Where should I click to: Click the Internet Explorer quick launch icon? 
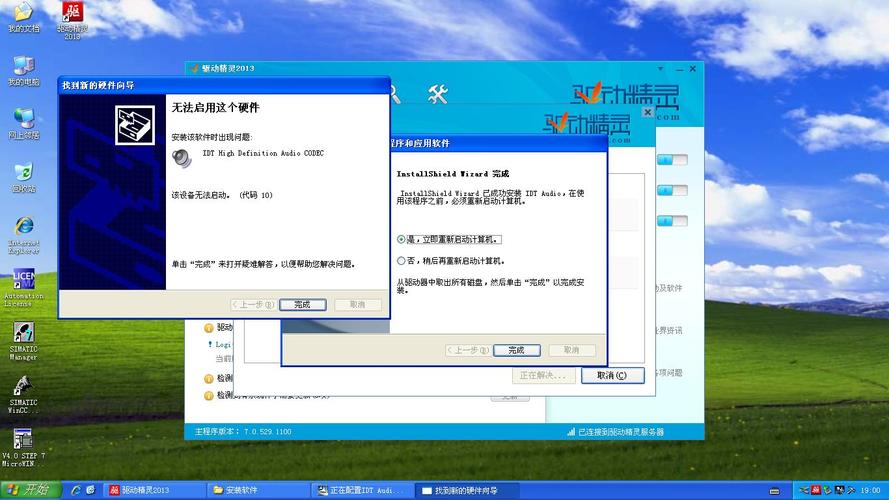[75, 490]
